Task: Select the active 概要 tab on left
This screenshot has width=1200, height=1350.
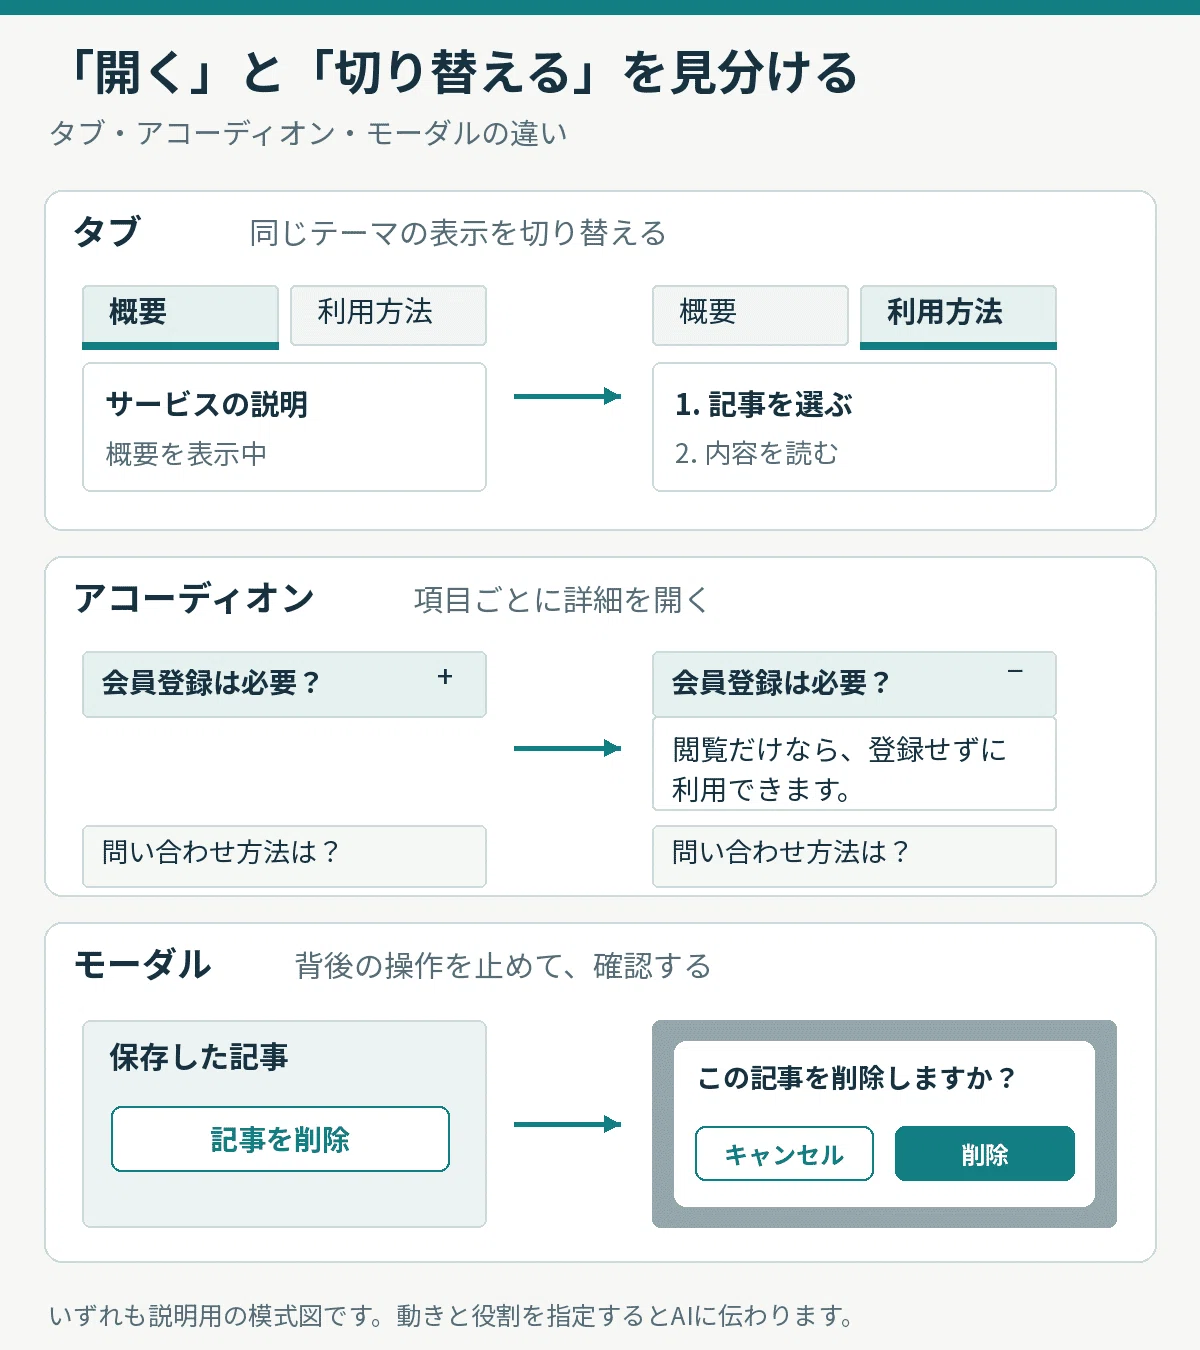Action: (x=180, y=317)
